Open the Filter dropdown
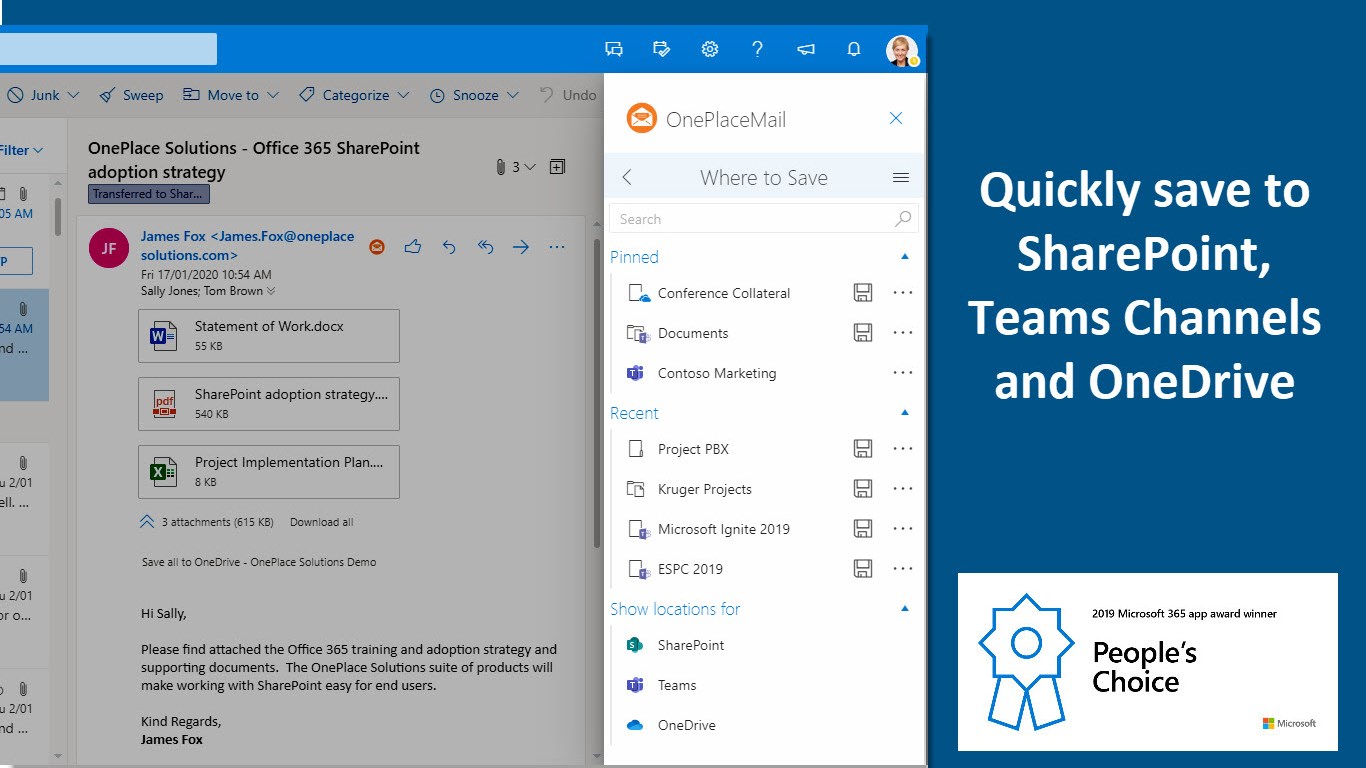The height and width of the screenshot is (768, 1366). tap(22, 150)
